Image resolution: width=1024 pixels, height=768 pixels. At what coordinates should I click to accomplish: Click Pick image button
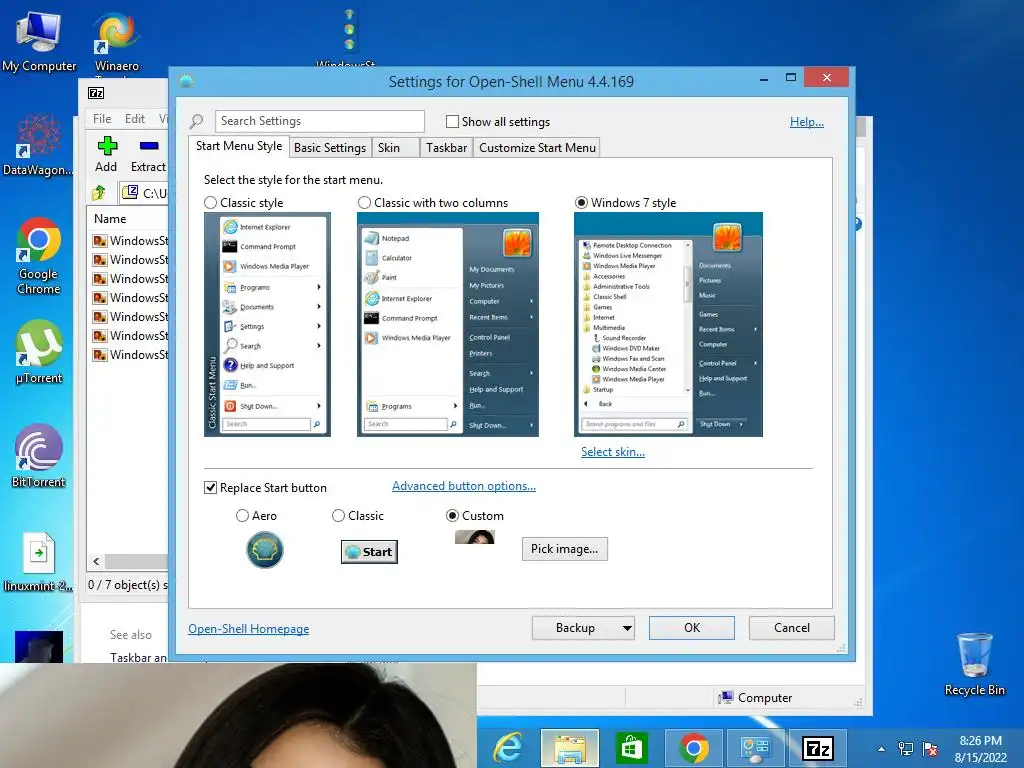564,549
